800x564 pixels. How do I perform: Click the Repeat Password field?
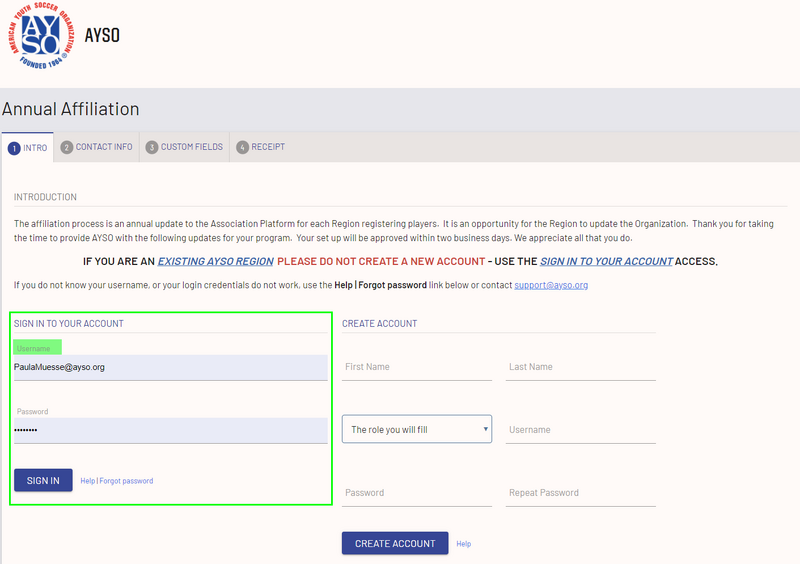[x=580, y=493]
